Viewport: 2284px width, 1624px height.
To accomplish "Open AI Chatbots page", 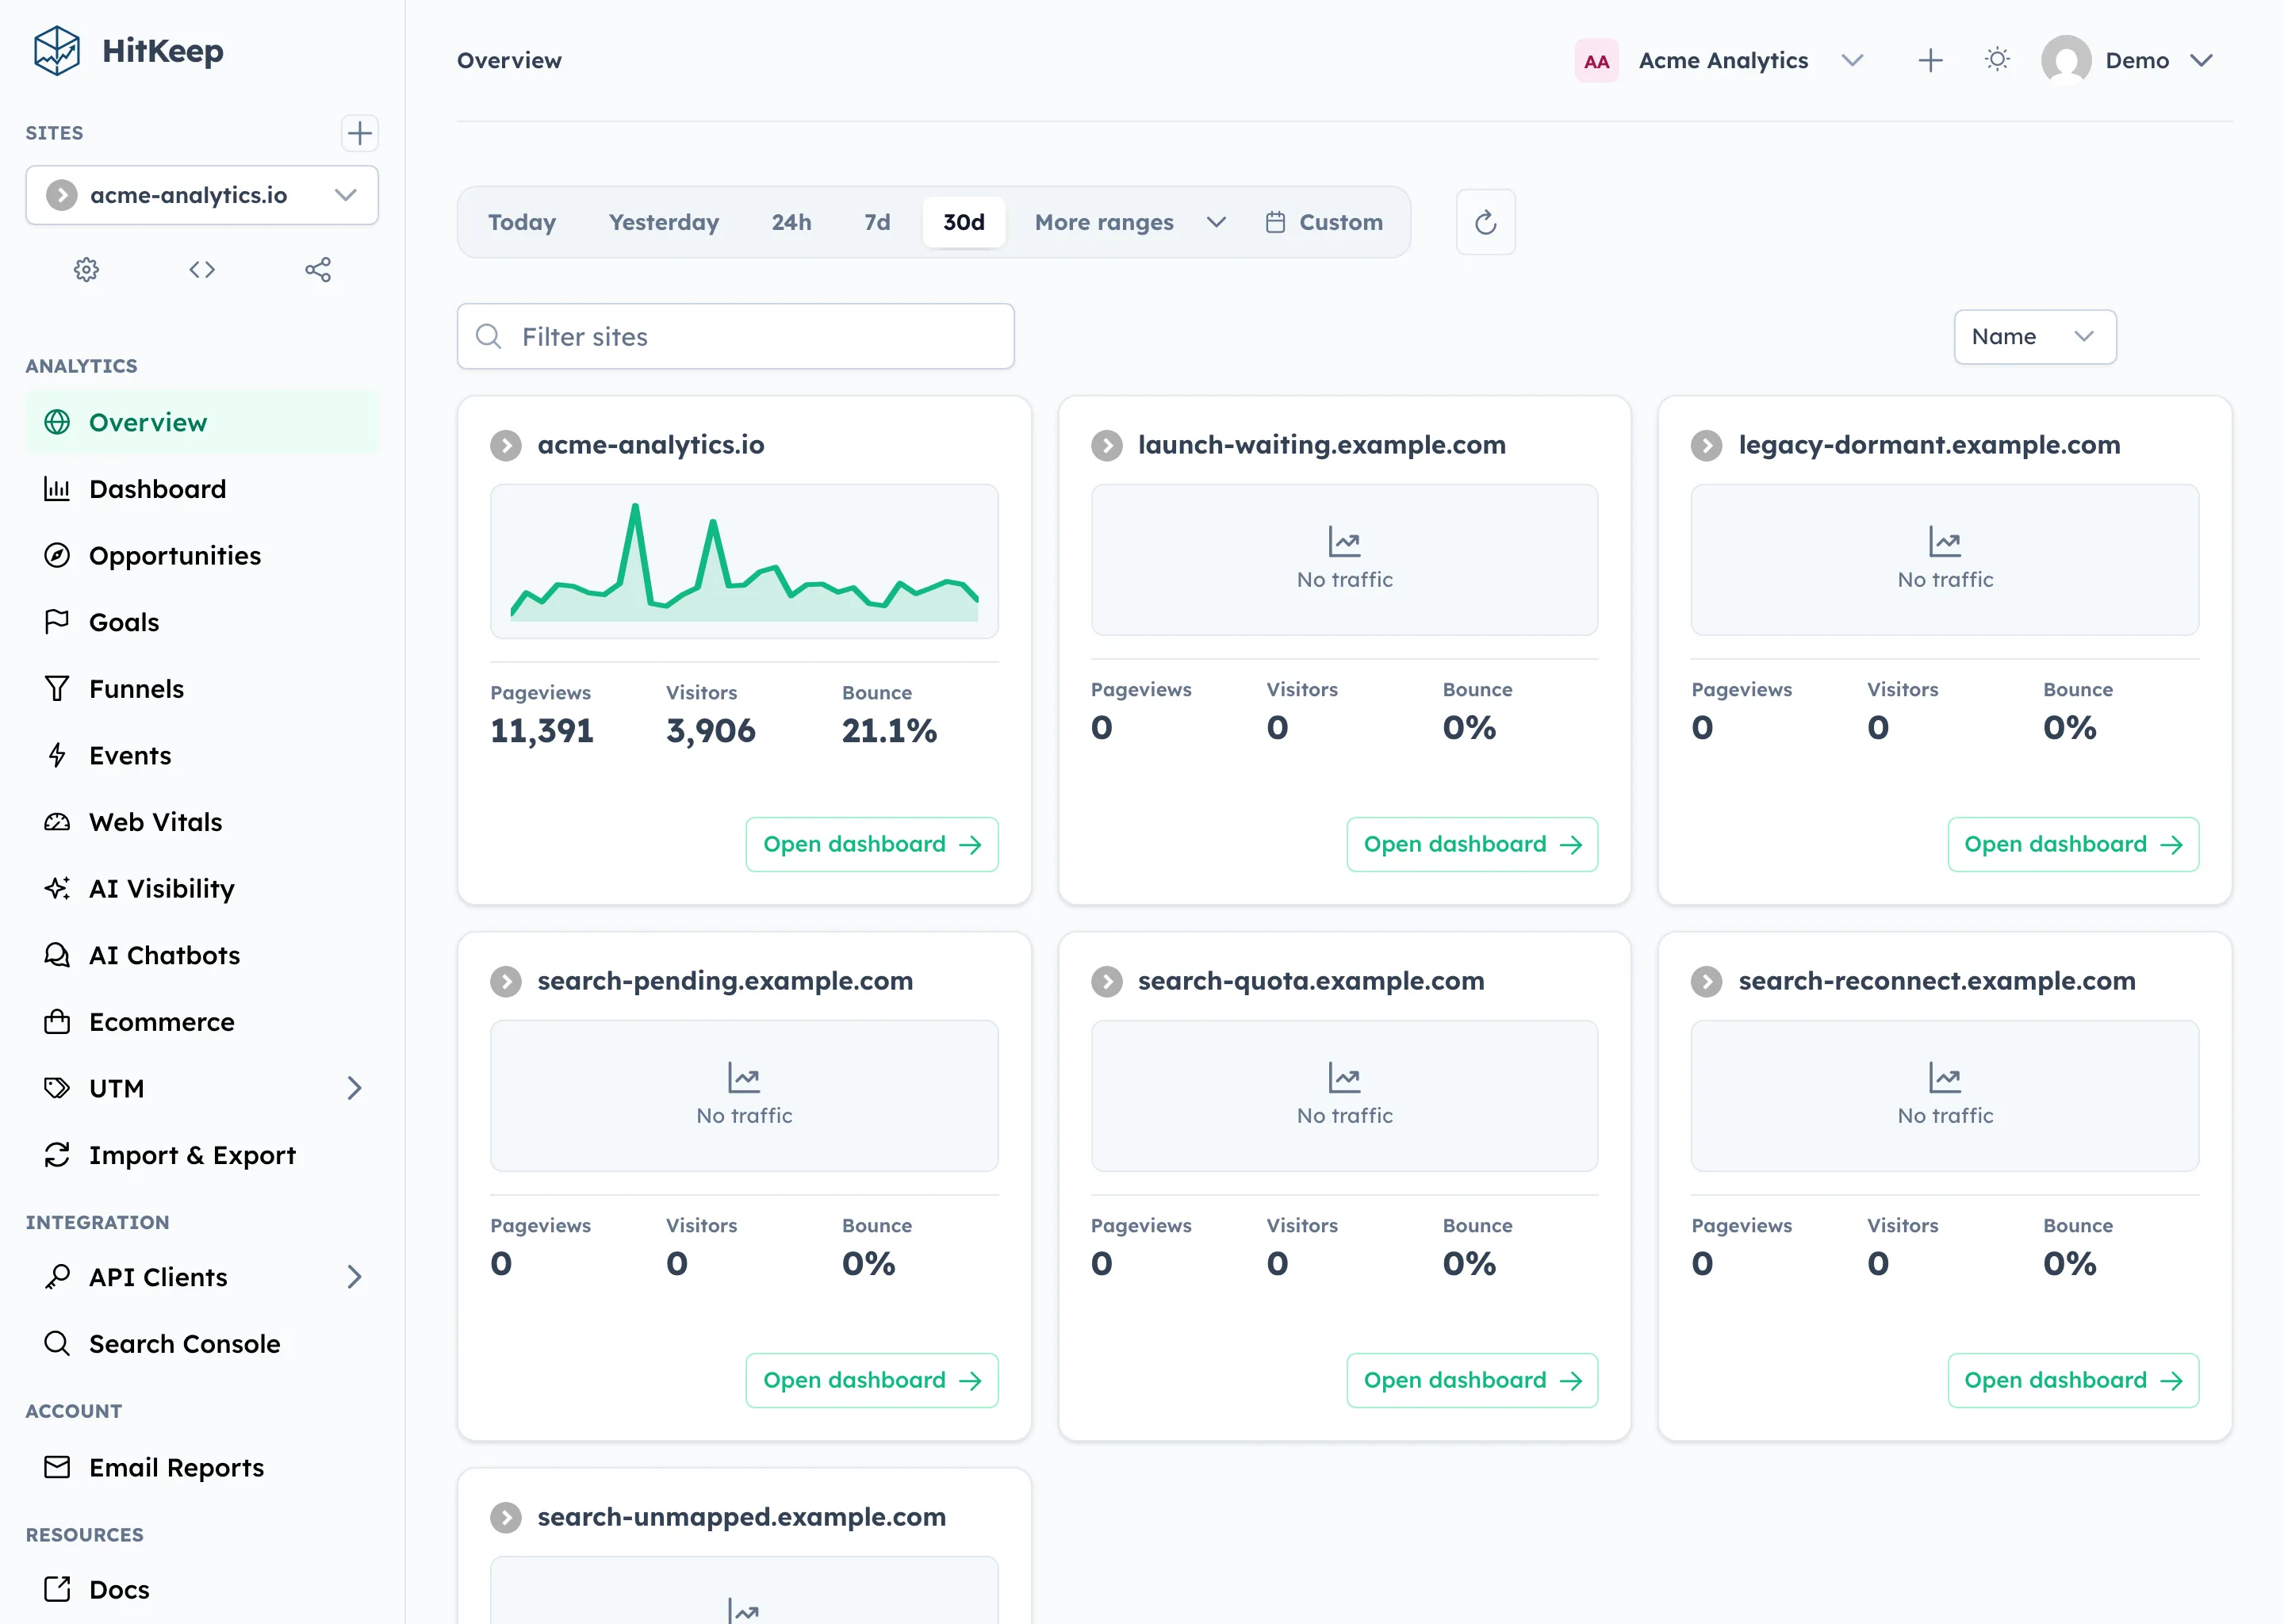I will pos(202,955).
